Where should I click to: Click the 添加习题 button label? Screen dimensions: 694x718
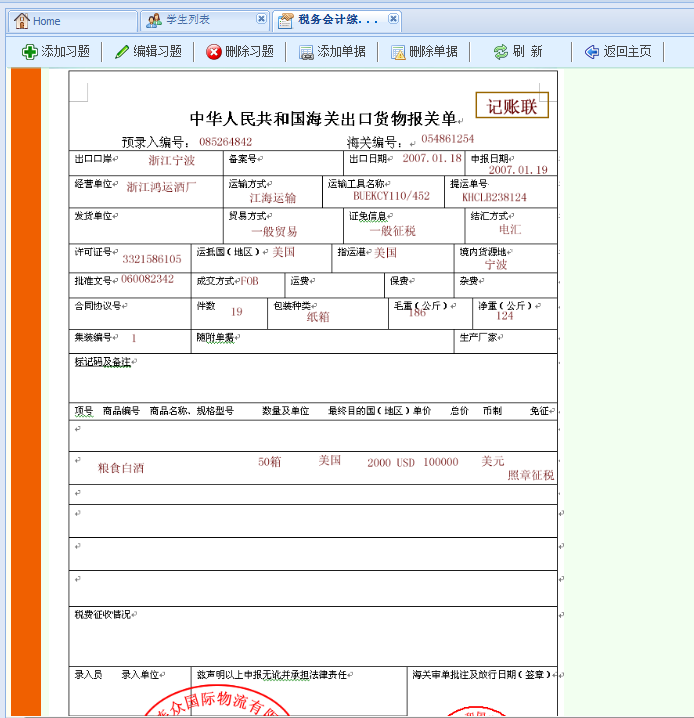click(65, 51)
